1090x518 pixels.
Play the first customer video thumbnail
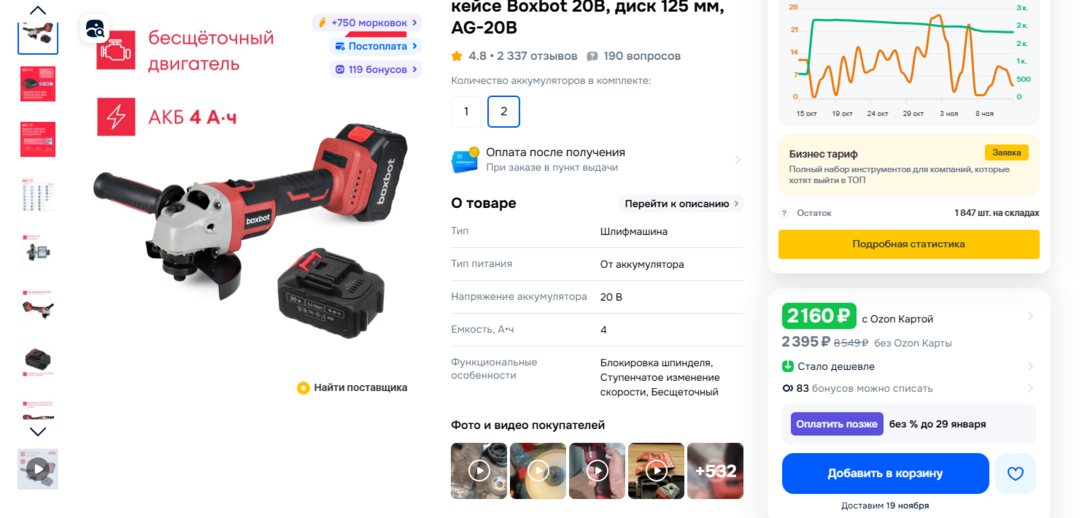[x=479, y=471]
